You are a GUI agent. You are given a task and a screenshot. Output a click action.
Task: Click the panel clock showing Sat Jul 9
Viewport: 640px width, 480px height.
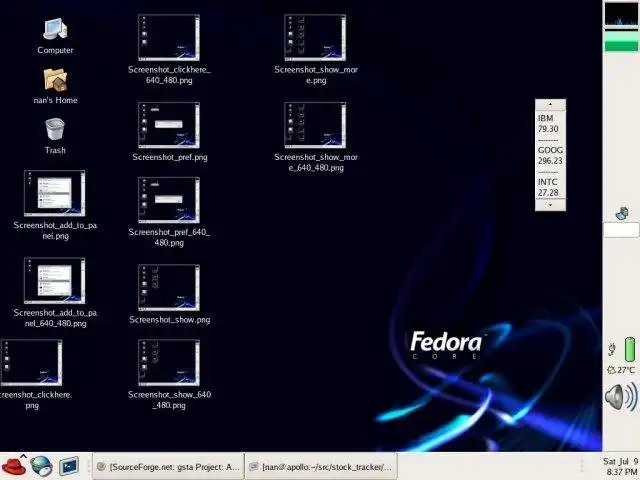pos(620,466)
